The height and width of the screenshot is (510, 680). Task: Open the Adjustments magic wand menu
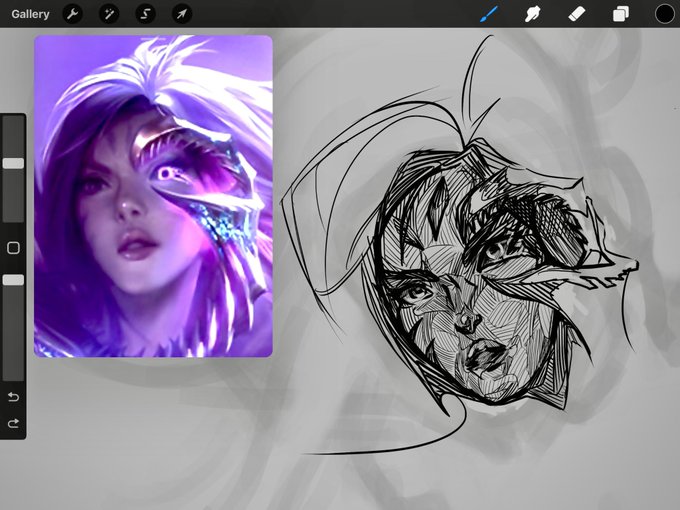[109, 14]
